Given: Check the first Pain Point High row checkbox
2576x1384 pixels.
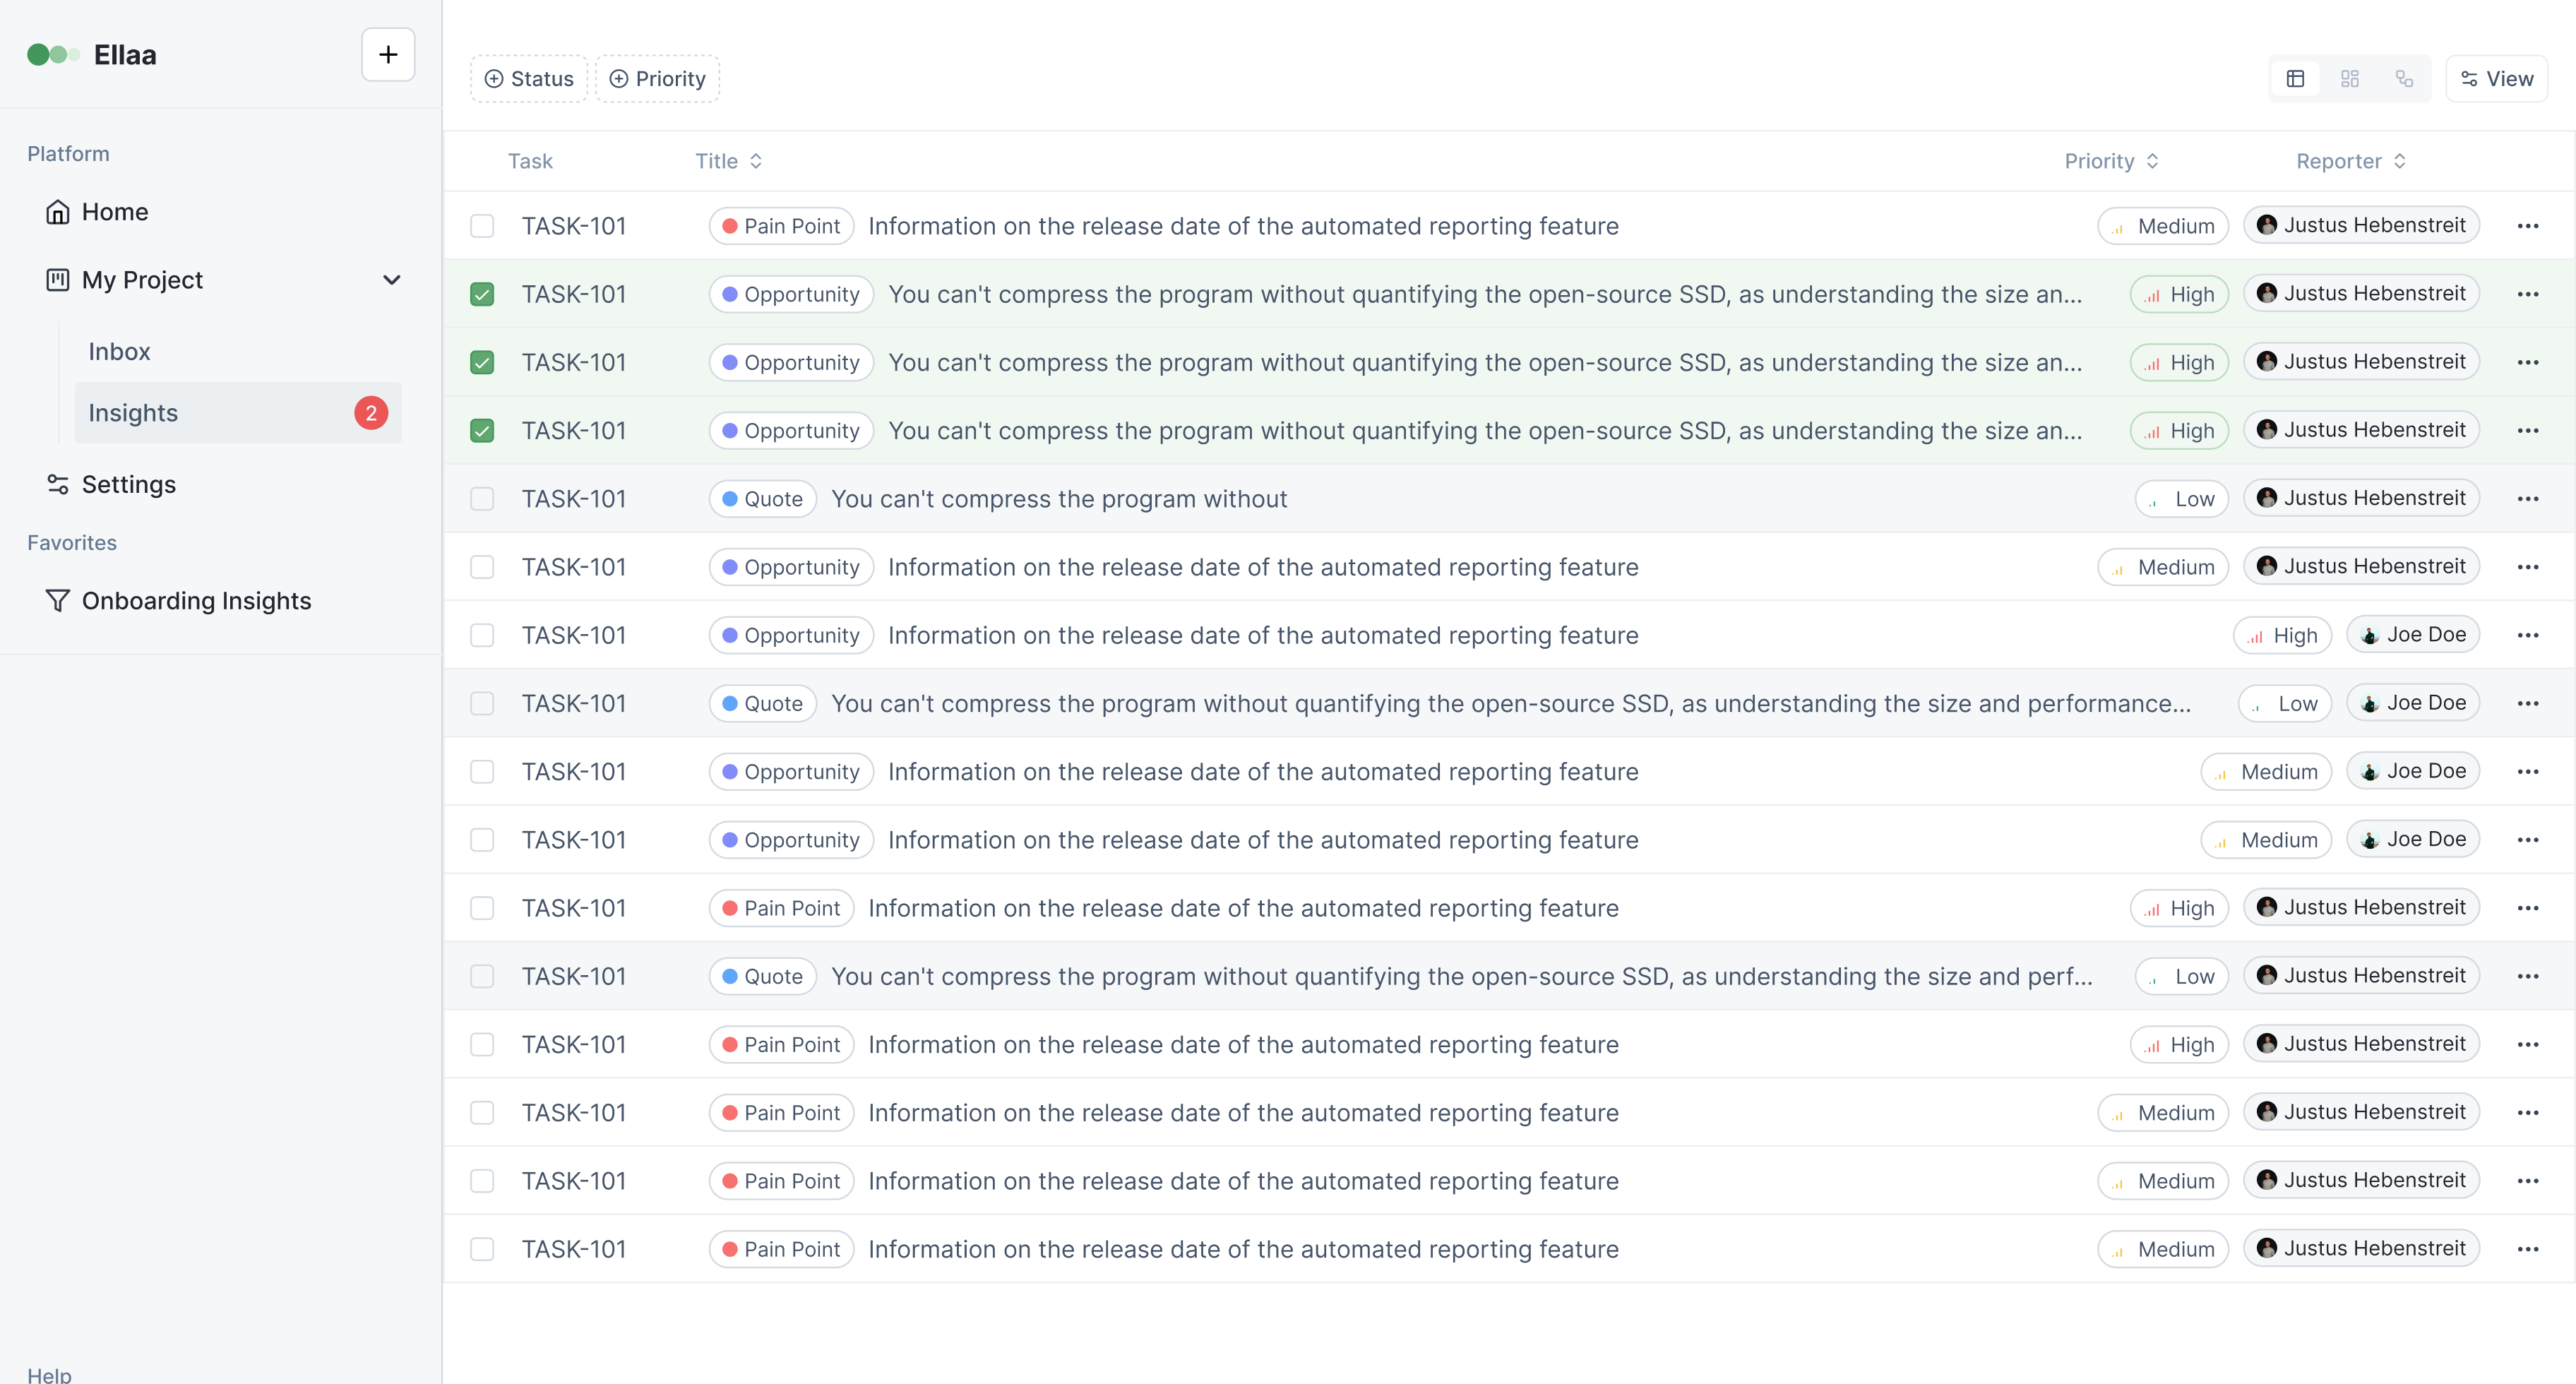Looking at the screenshot, I should point(482,908).
